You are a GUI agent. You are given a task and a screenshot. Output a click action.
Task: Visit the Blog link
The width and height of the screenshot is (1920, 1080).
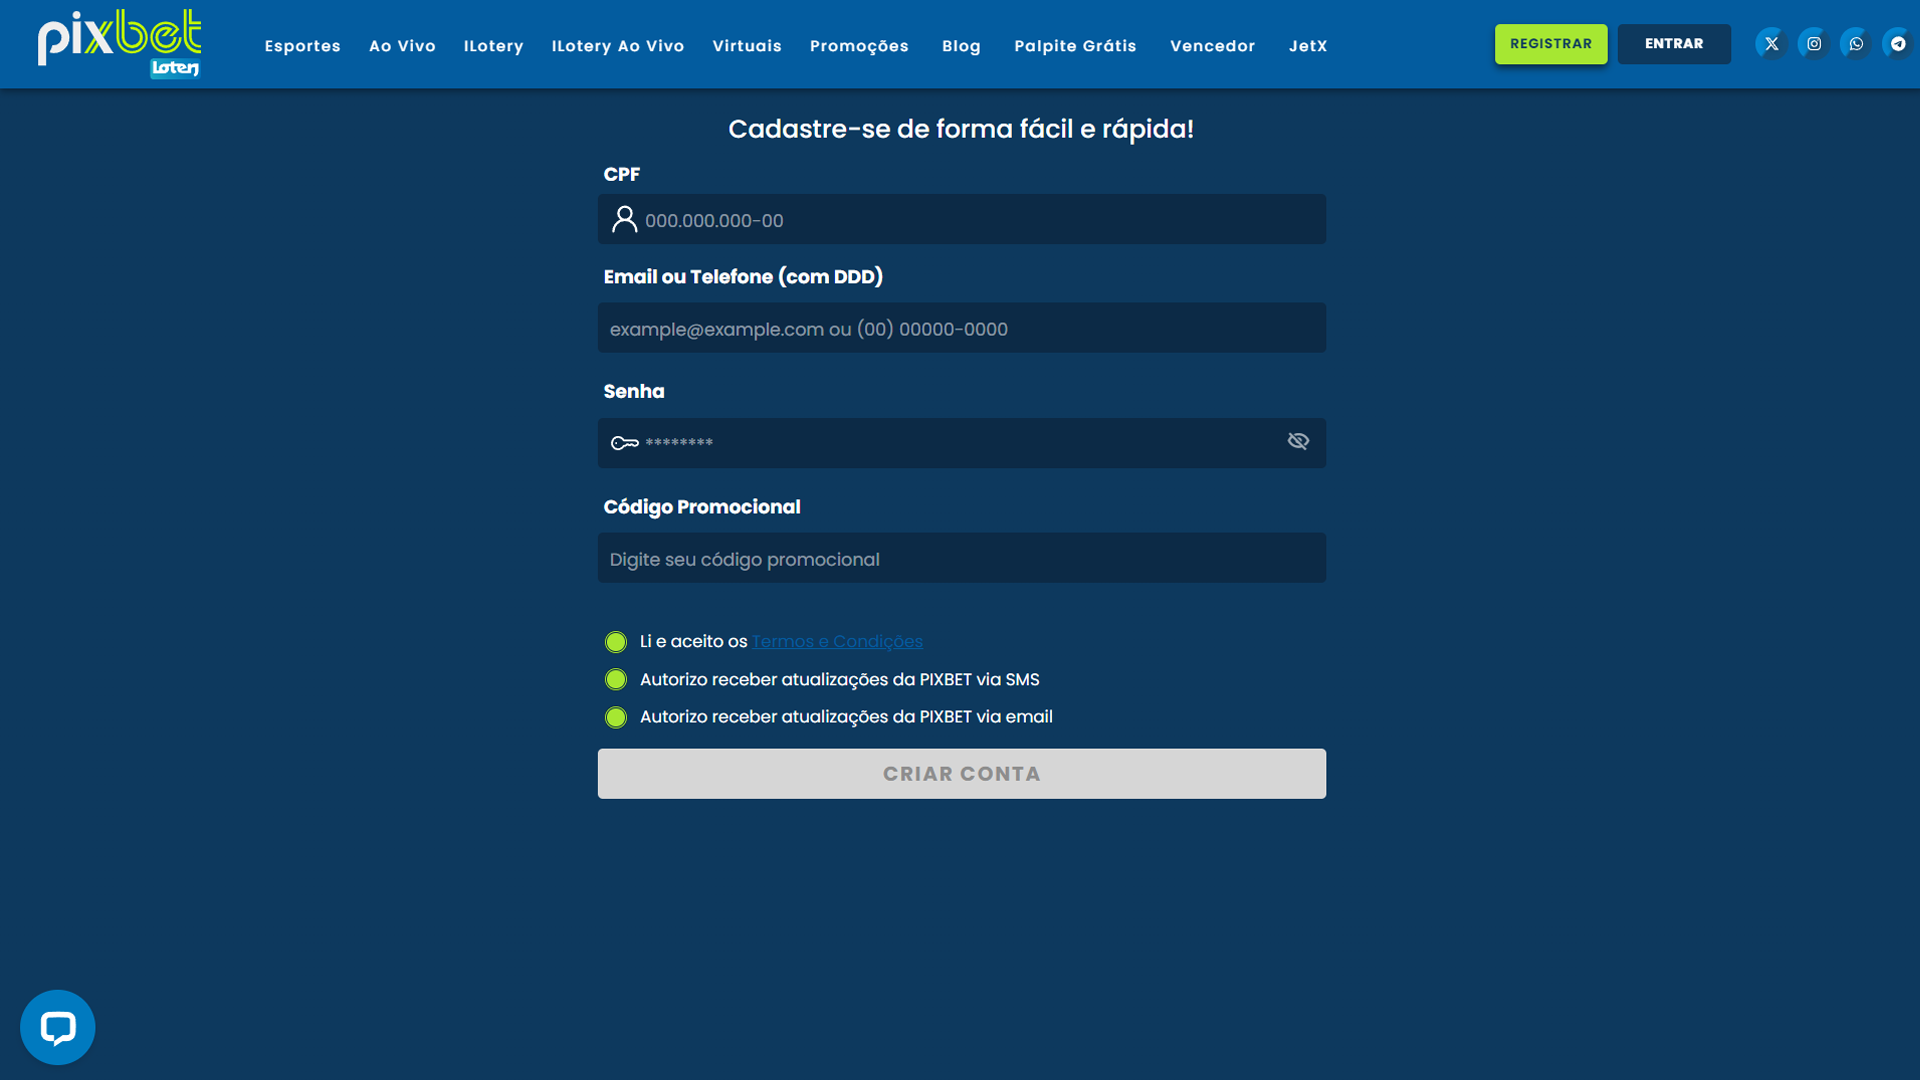point(961,46)
